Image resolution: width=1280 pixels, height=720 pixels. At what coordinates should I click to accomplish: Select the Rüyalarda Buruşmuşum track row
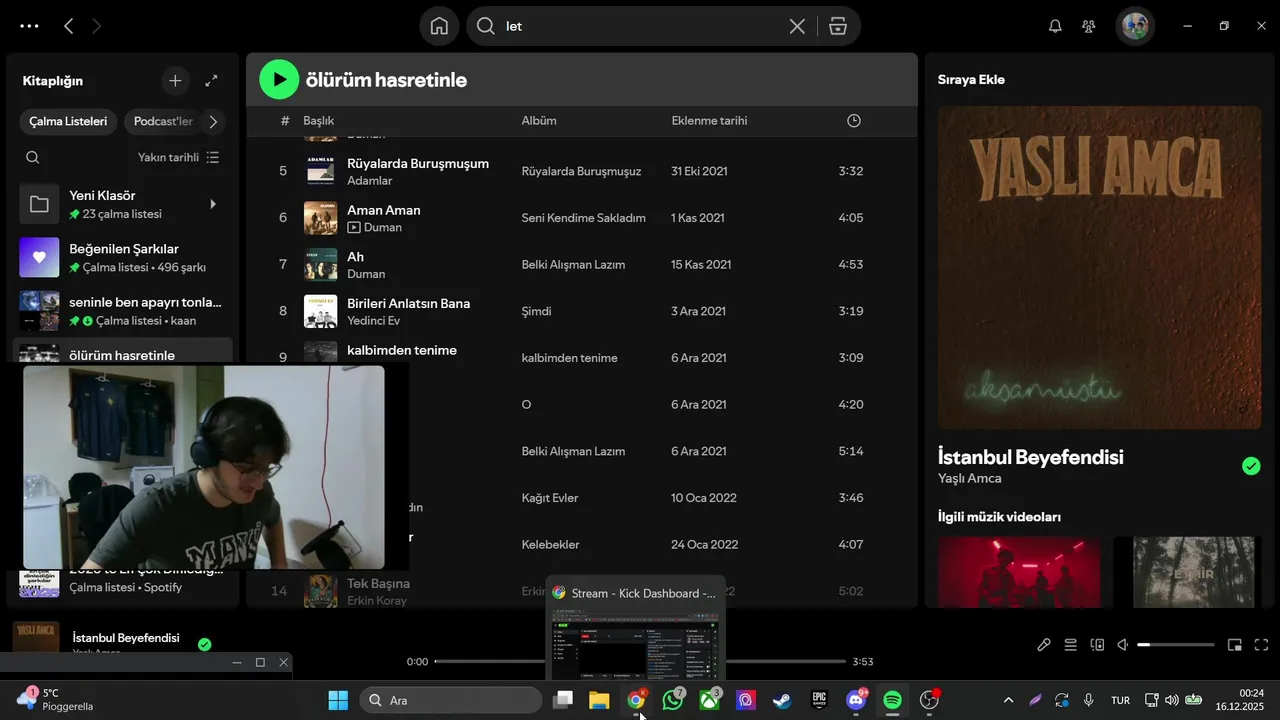(581, 171)
